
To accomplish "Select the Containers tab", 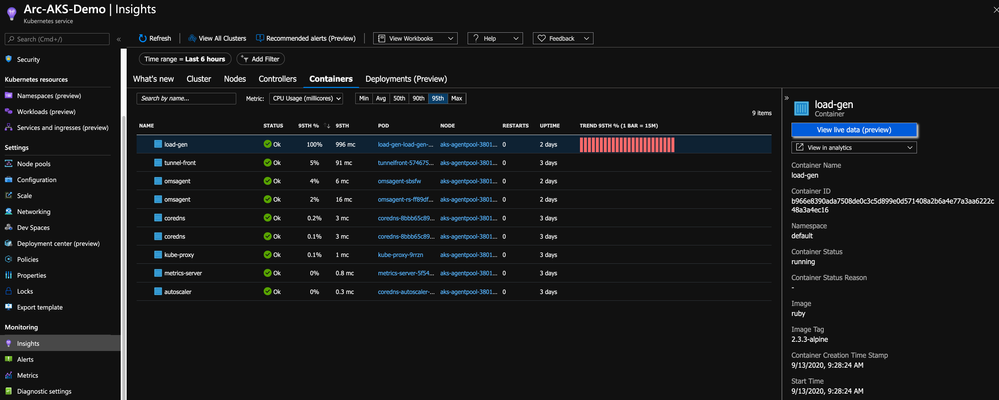I will (331, 79).
